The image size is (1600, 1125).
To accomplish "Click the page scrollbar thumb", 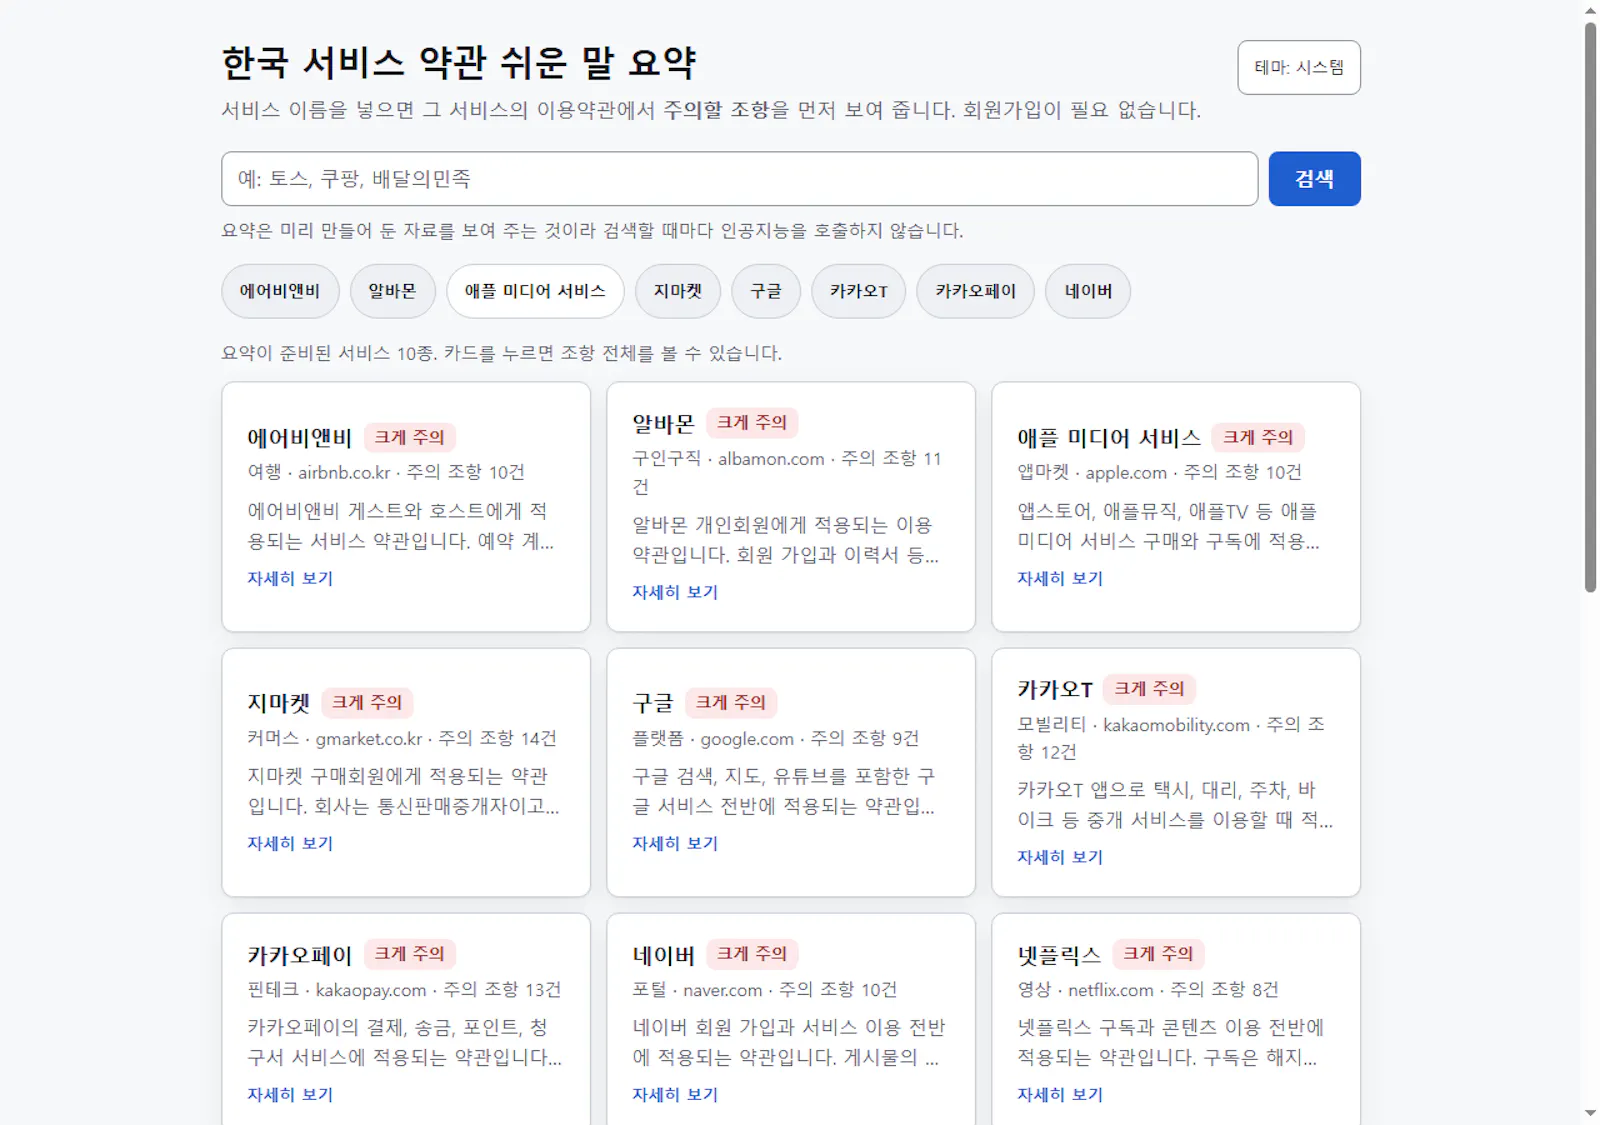I will [1590, 307].
